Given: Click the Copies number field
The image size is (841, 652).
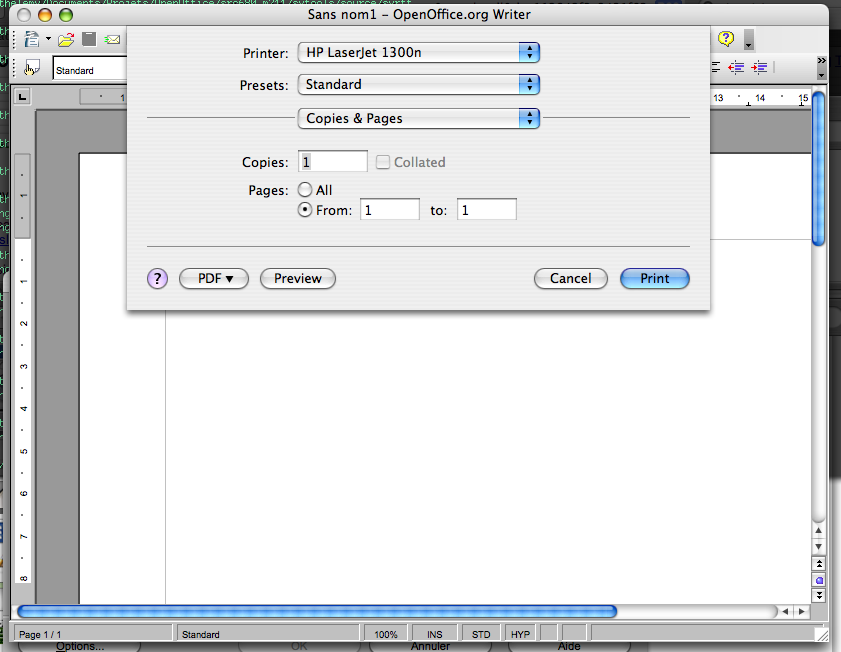Looking at the screenshot, I should click(333, 162).
